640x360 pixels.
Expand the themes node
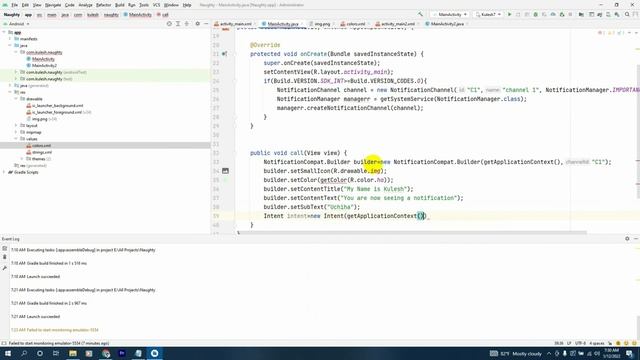tap(22, 159)
